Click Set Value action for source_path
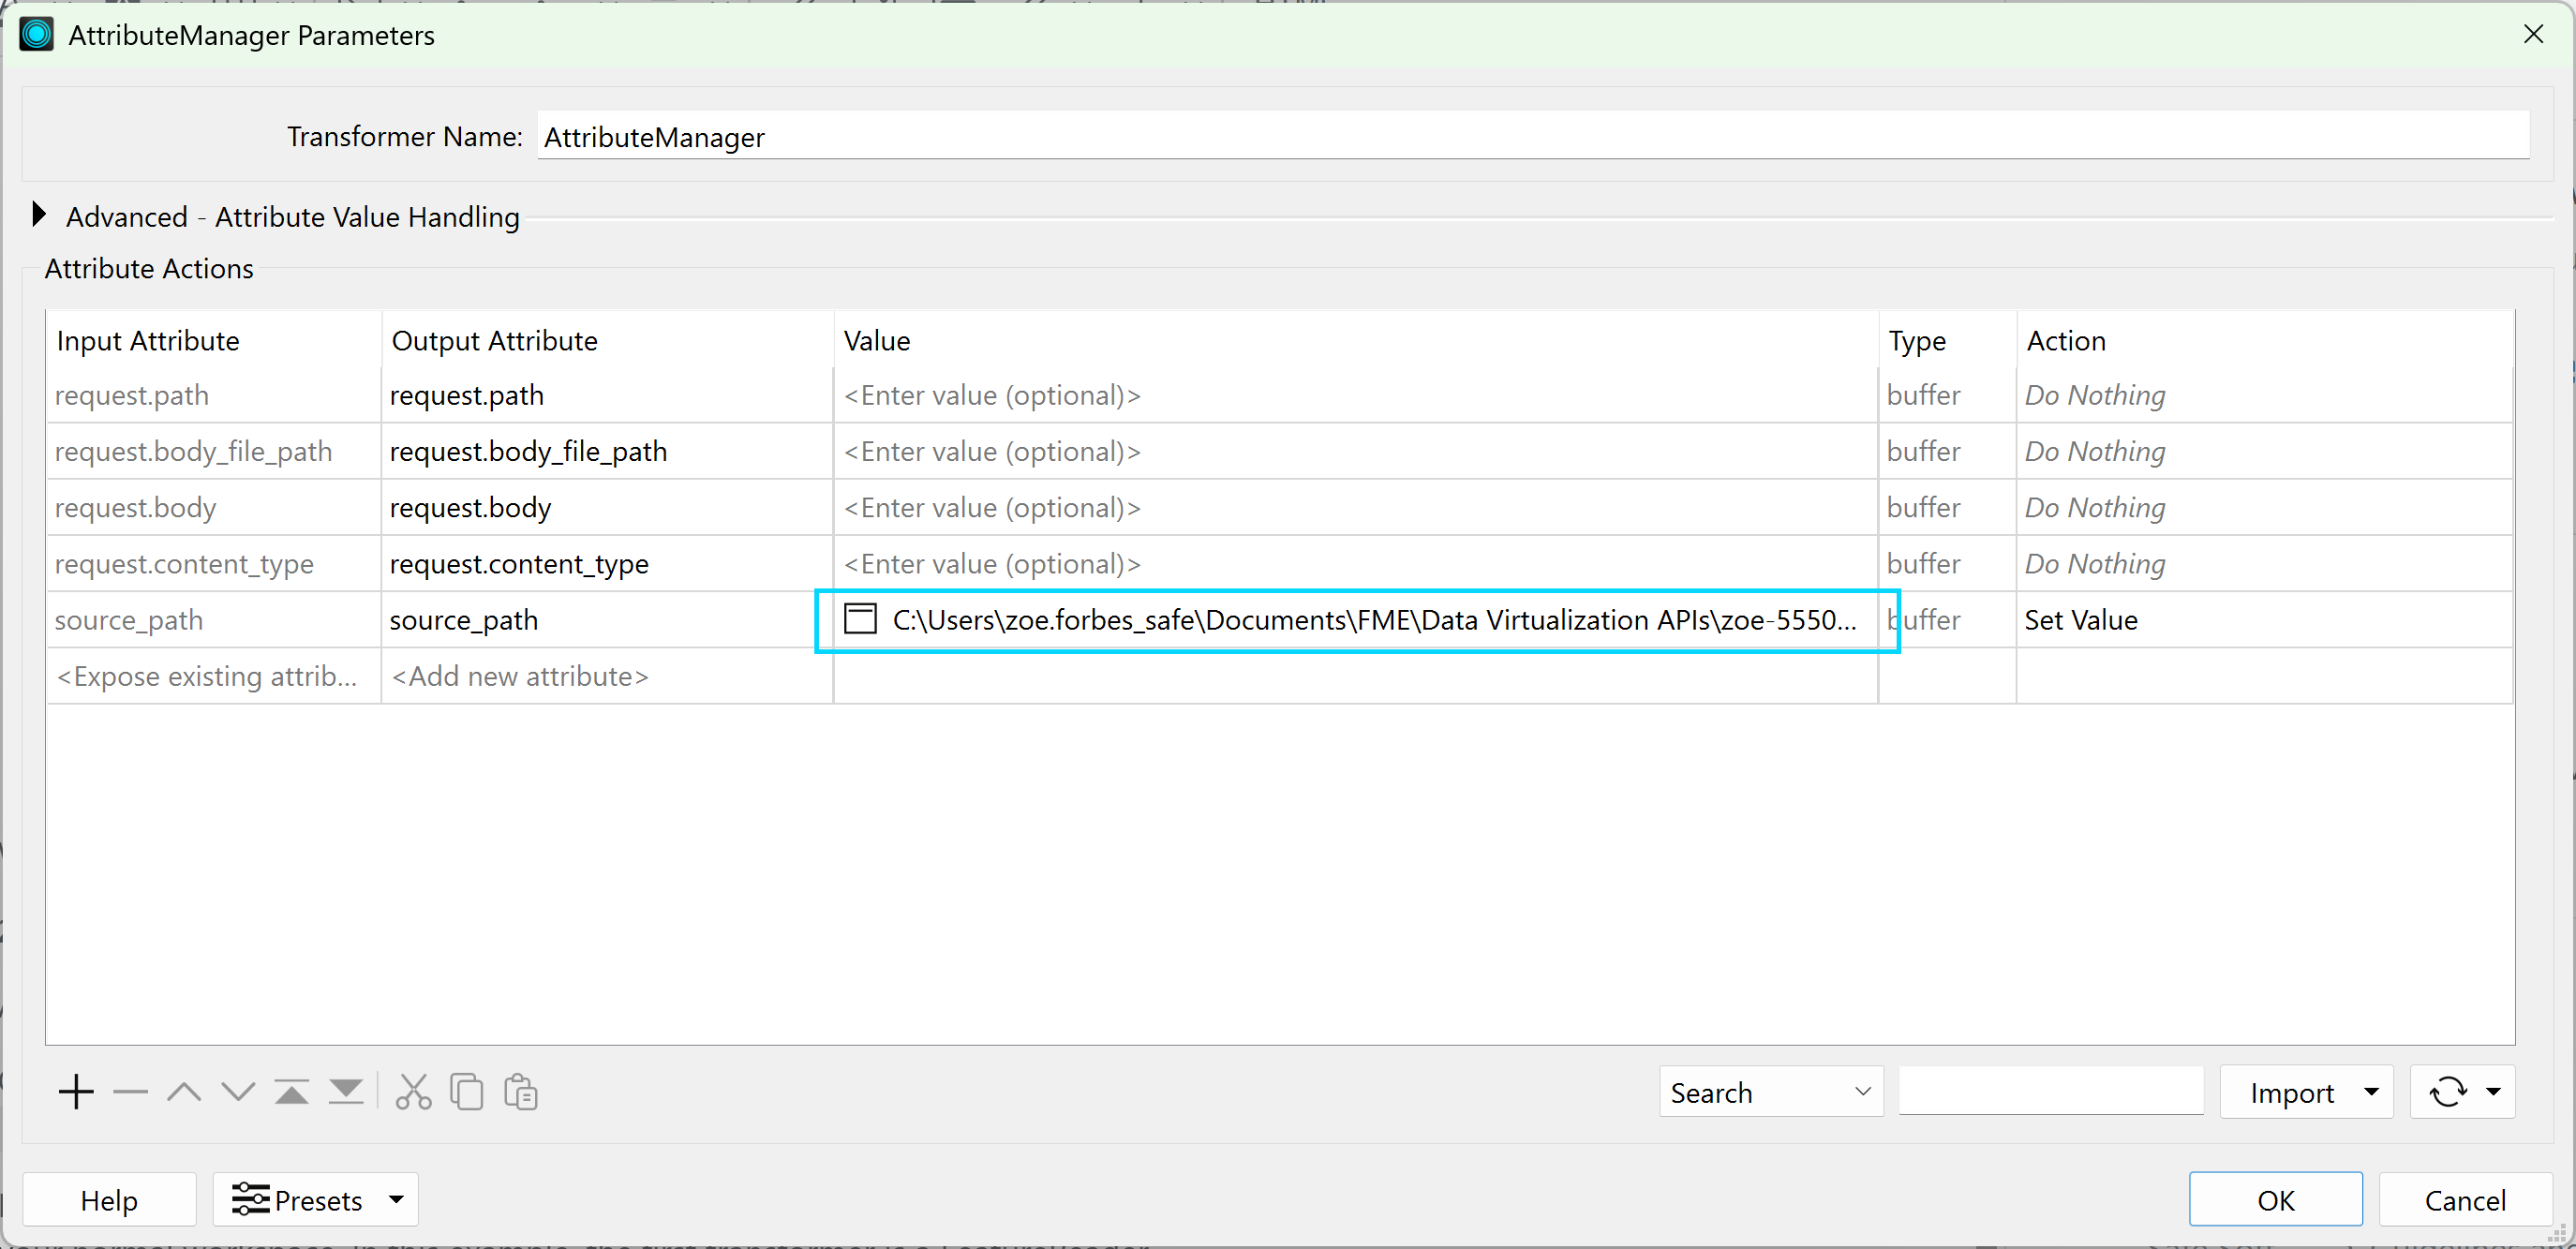The width and height of the screenshot is (2576, 1249). [x=2264, y=619]
